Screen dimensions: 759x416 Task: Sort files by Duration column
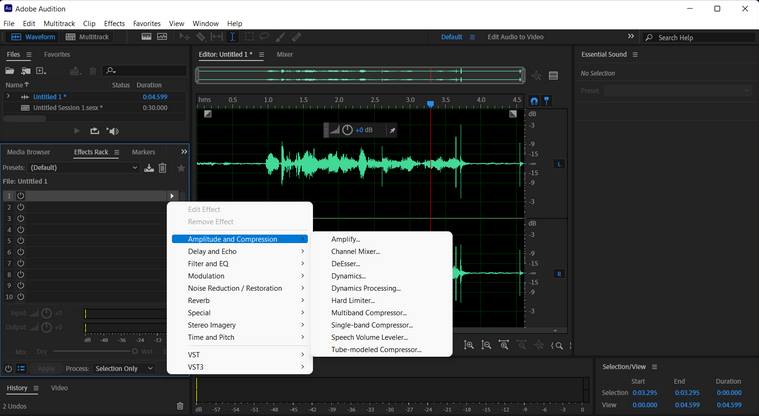[149, 85]
